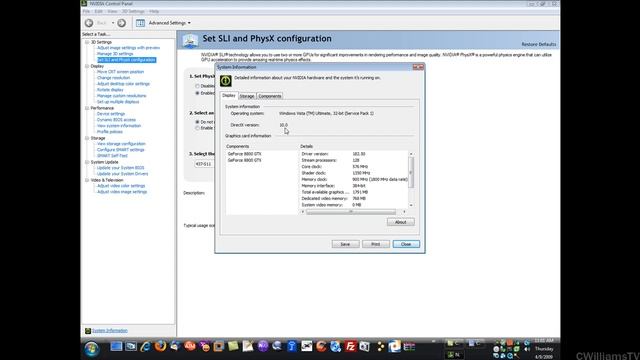
Task: Launch Firefox from the taskbar
Action: tap(160, 346)
